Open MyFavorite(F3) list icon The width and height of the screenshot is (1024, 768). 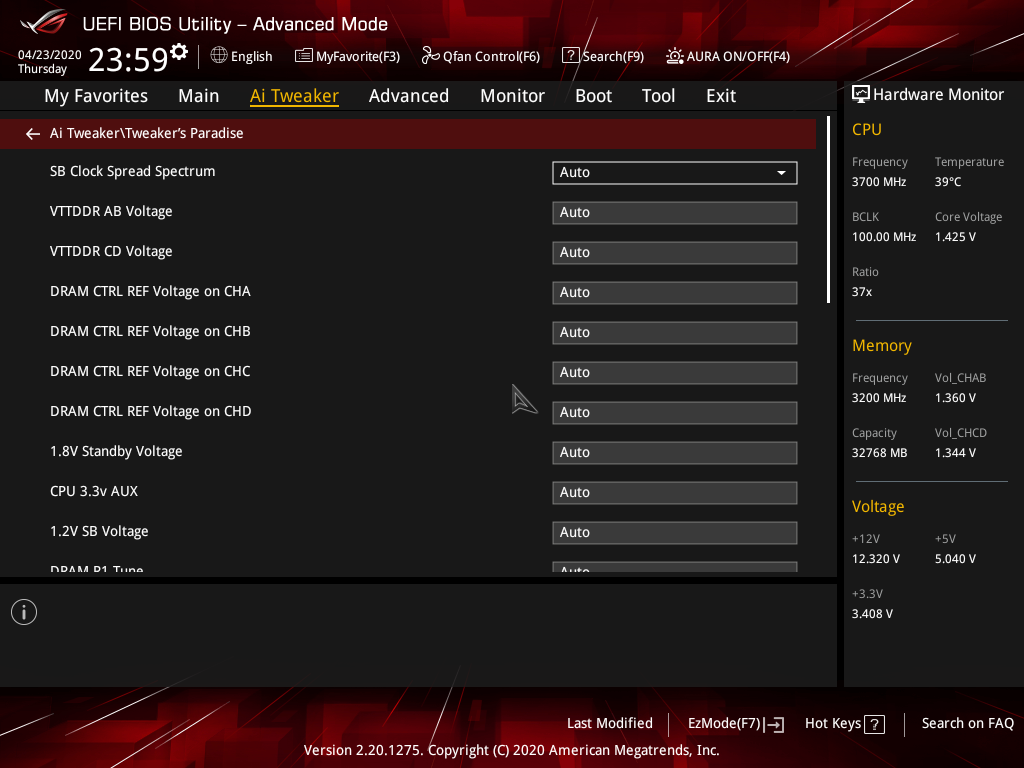click(x=304, y=56)
